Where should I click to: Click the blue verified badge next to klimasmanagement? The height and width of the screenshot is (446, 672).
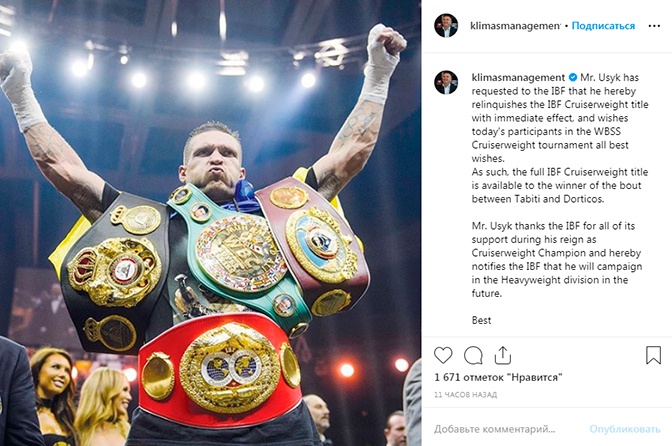[573, 78]
